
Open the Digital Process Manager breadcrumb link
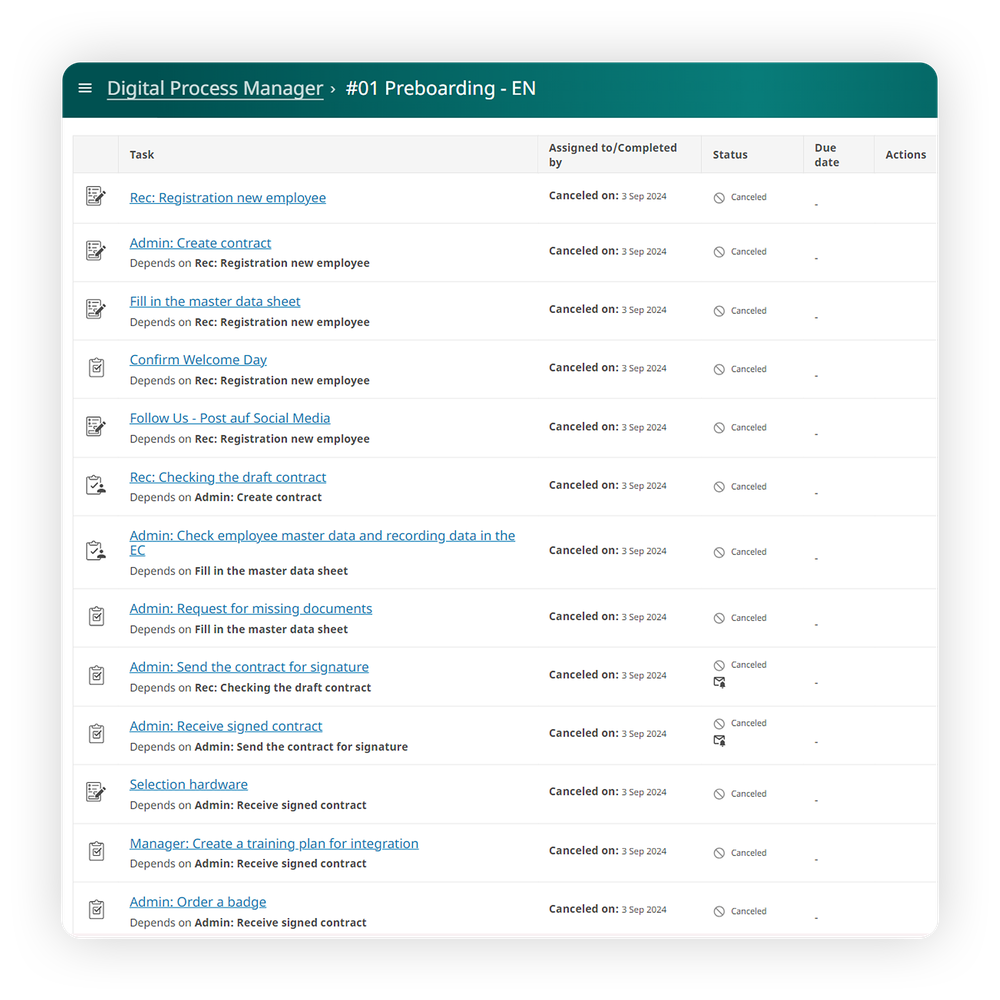click(x=214, y=88)
